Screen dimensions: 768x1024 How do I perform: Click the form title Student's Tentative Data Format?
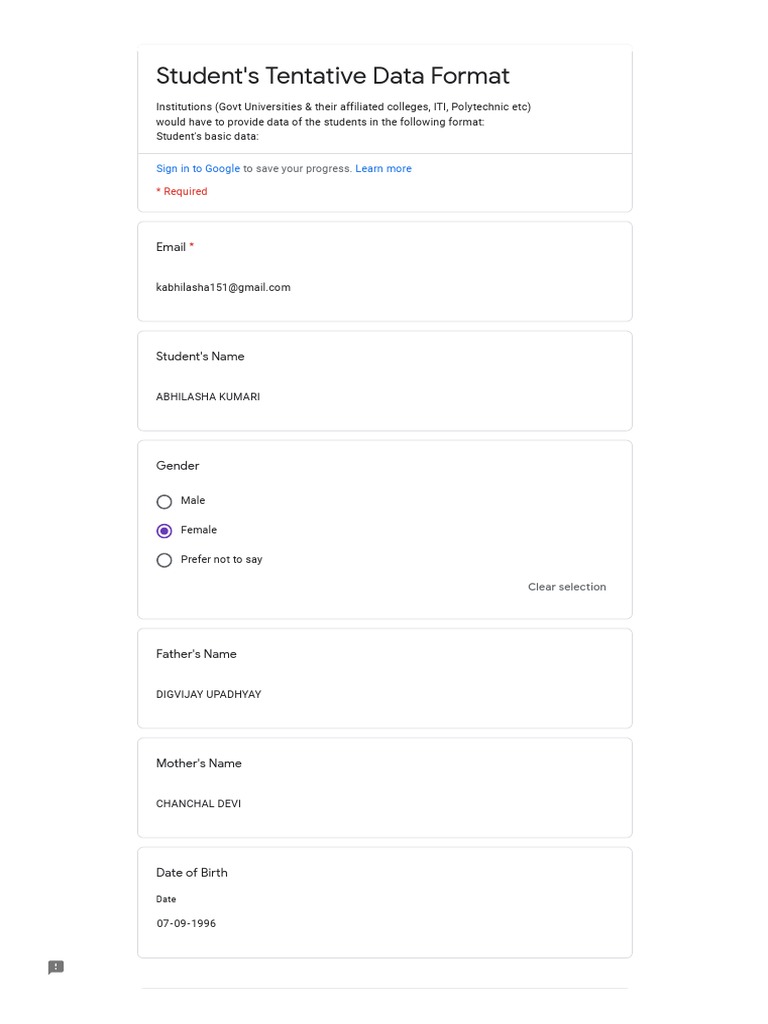pyautogui.click(x=332, y=76)
